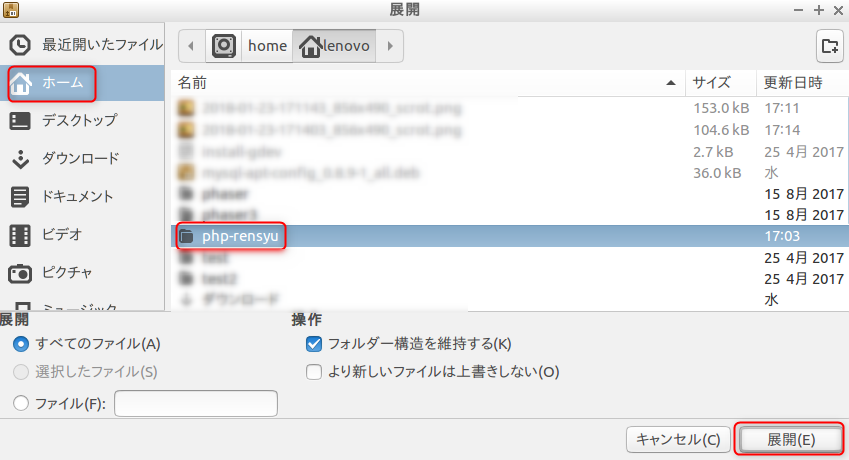Create a new folder with top-right icon
Viewport: 849px width, 460px height.
[830, 46]
